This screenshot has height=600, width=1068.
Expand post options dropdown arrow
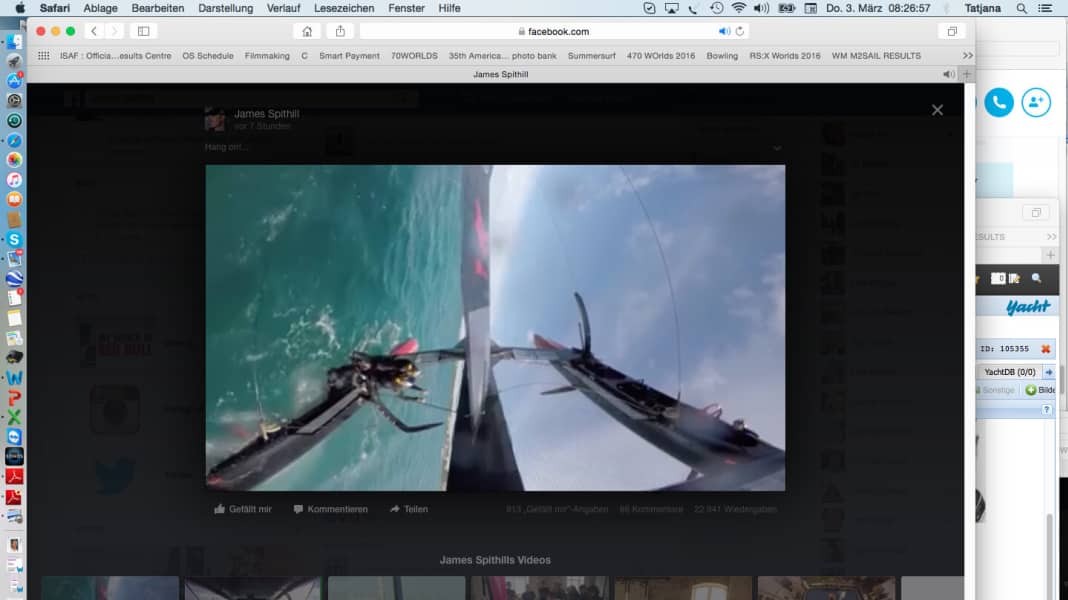(x=776, y=148)
